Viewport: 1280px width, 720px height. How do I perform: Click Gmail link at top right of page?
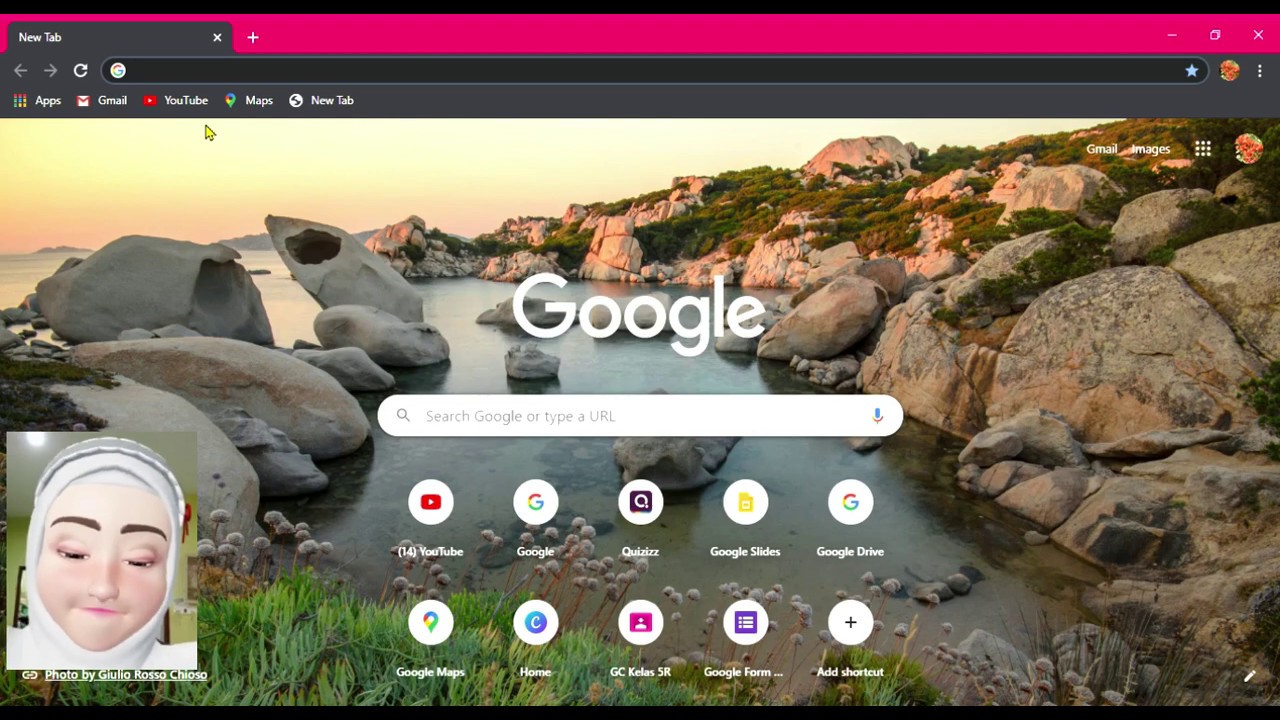(1101, 149)
